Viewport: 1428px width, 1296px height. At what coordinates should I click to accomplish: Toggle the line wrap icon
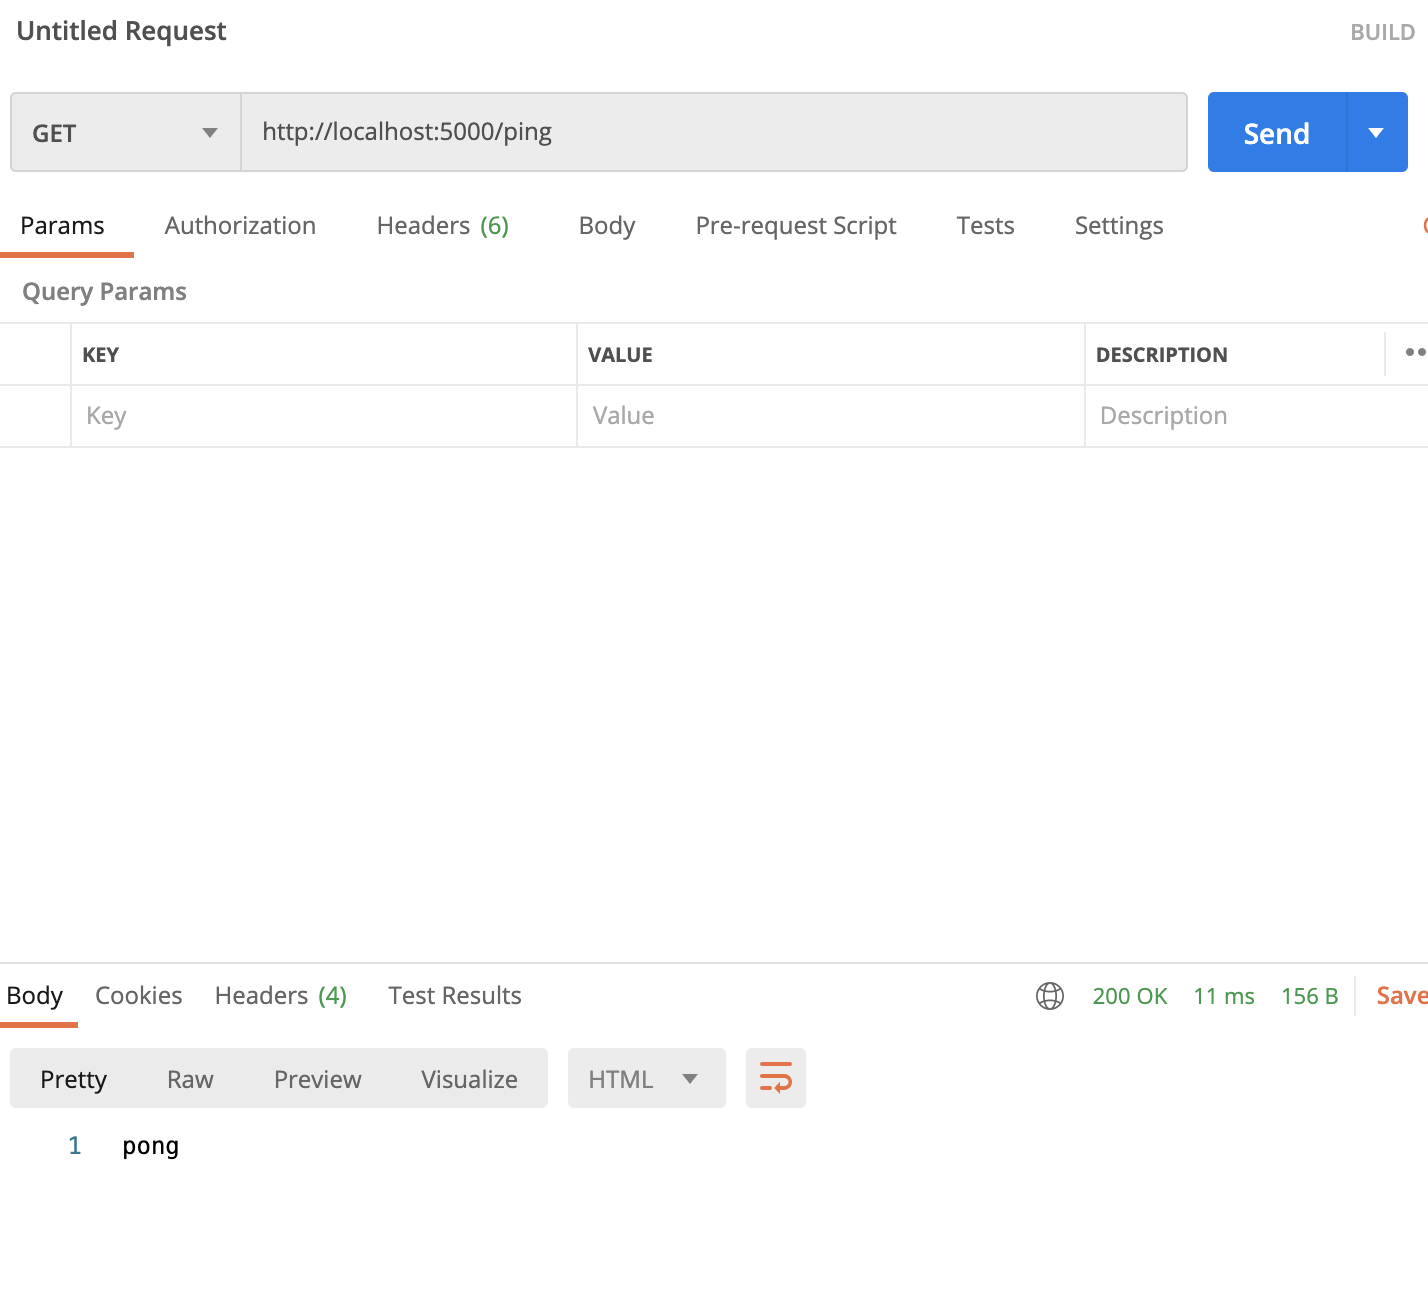click(x=776, y=1078)
